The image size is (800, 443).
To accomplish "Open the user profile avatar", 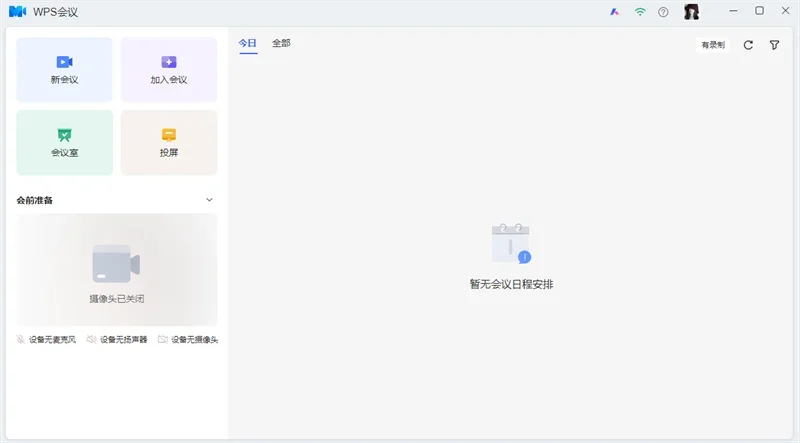I will click(691, 12).
